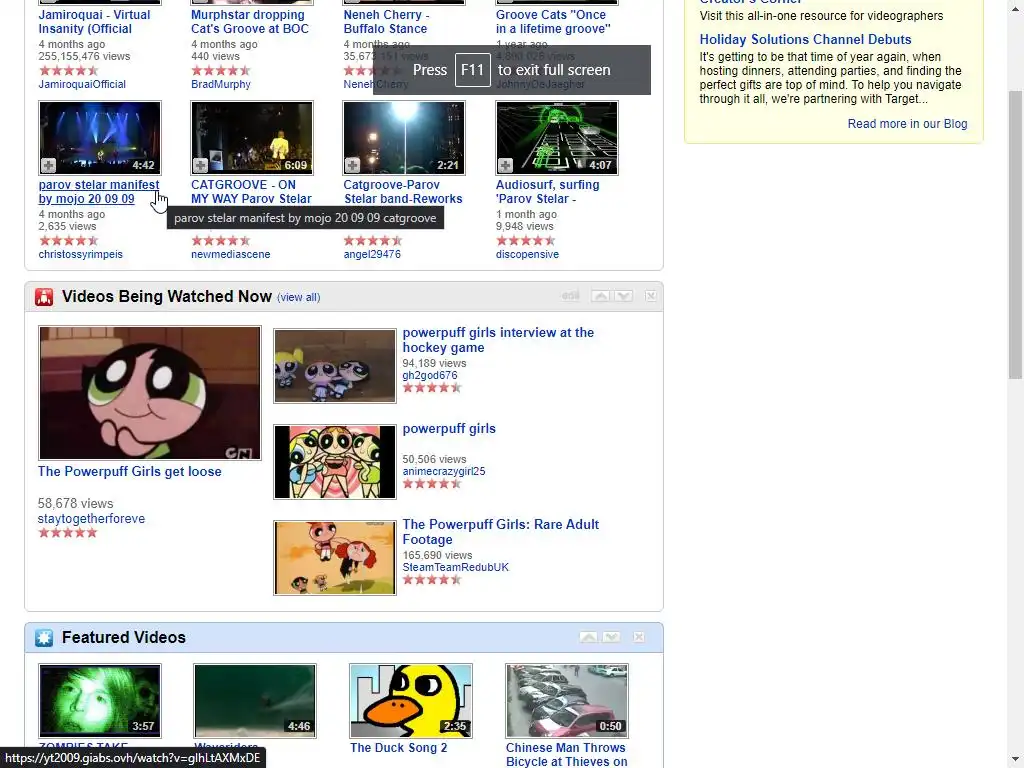Play ZOMBIES featured thumbnail 3:57
This screenshot has width=1024, height=768.
tap(100, 701)
